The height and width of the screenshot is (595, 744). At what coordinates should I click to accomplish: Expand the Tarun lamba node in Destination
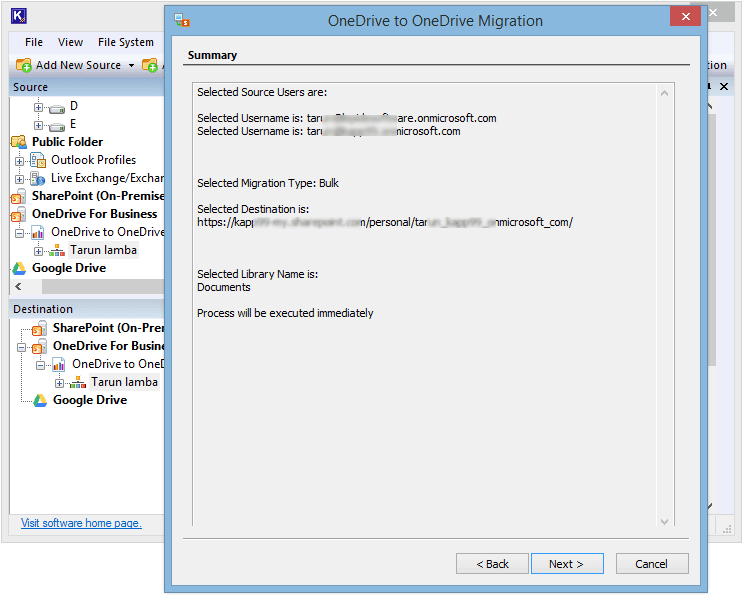coord(60,383)
